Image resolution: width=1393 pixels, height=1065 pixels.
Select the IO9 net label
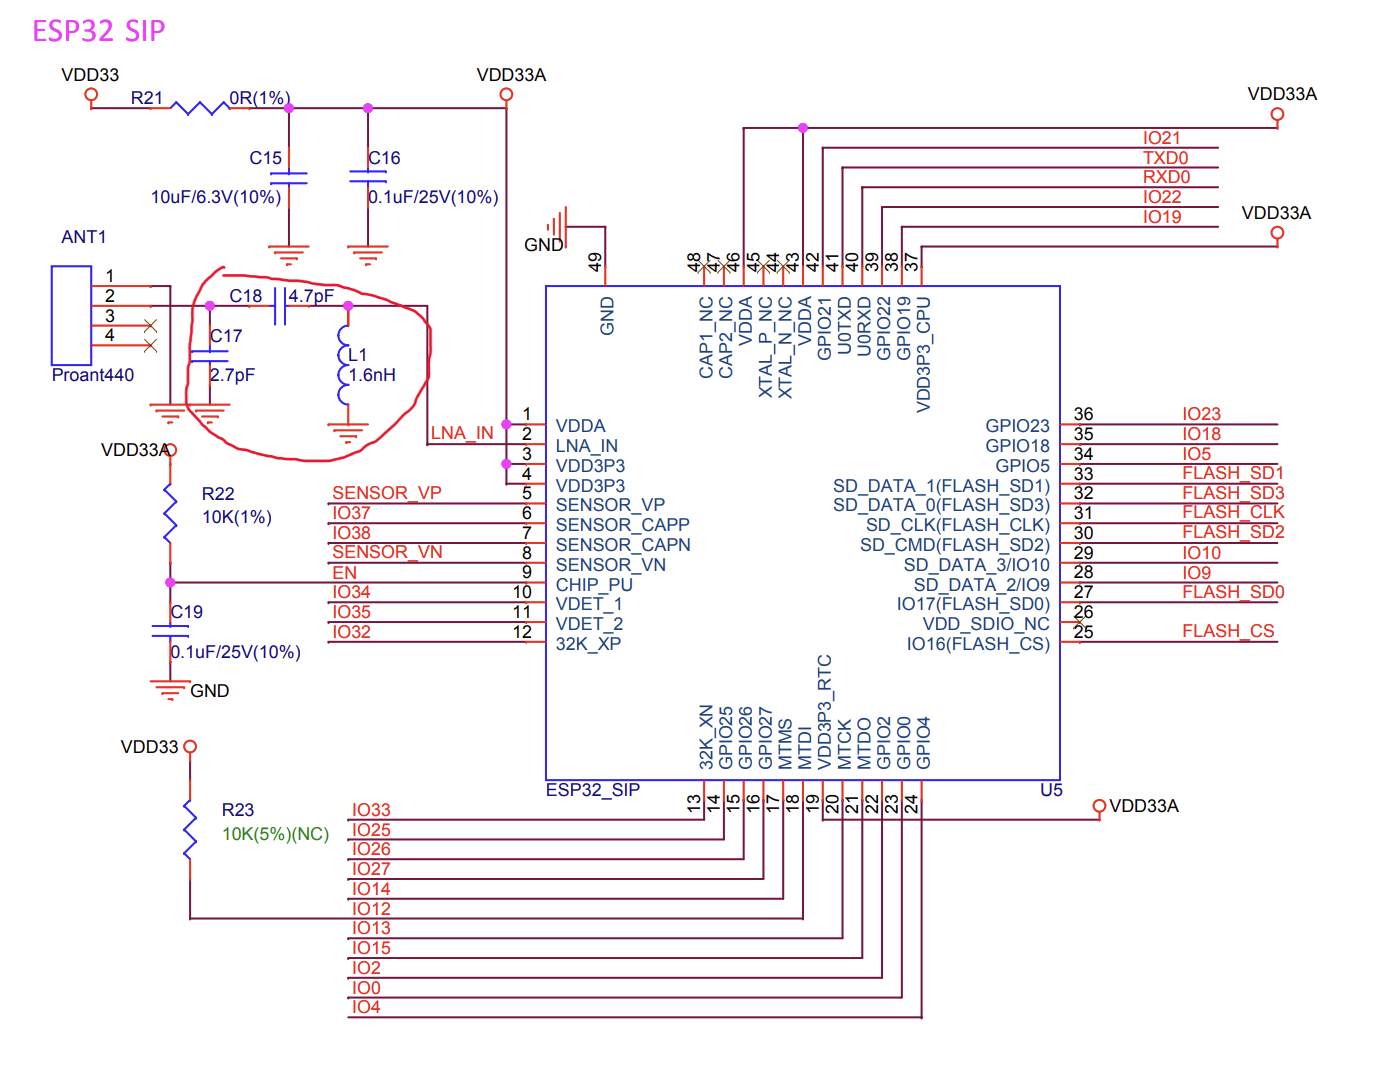(x=1197, y=573)
